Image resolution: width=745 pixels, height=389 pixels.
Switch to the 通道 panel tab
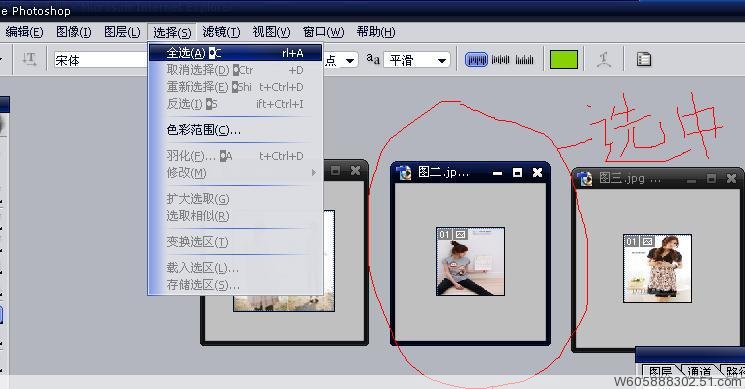coord(699,371)
